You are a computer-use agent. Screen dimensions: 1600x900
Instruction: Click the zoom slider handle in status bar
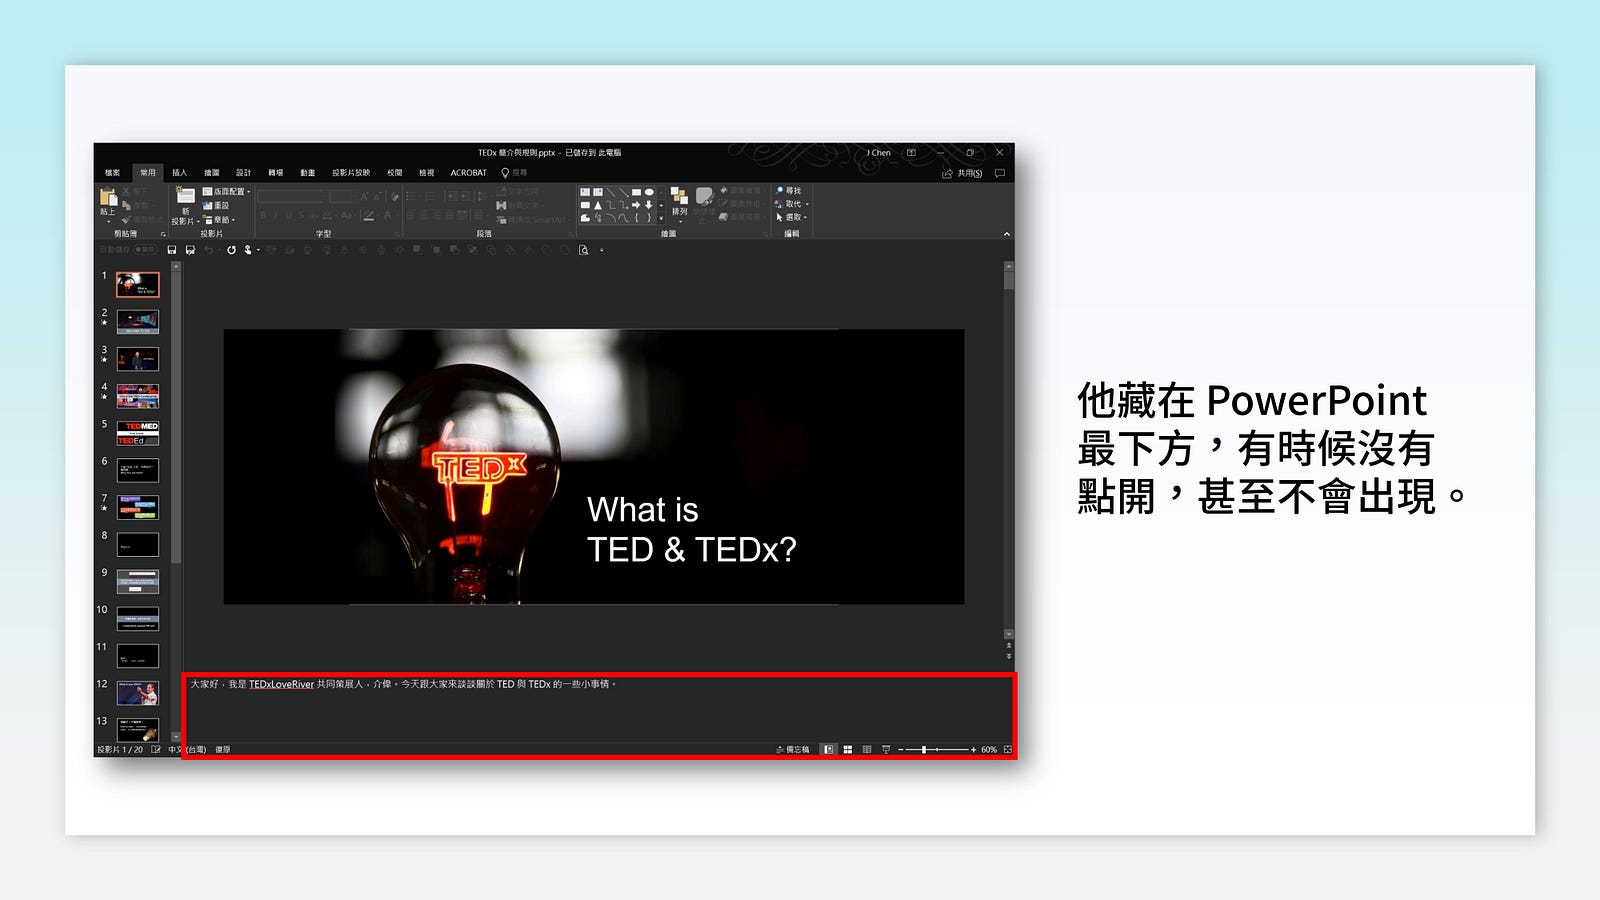click(x=924, y=749)
